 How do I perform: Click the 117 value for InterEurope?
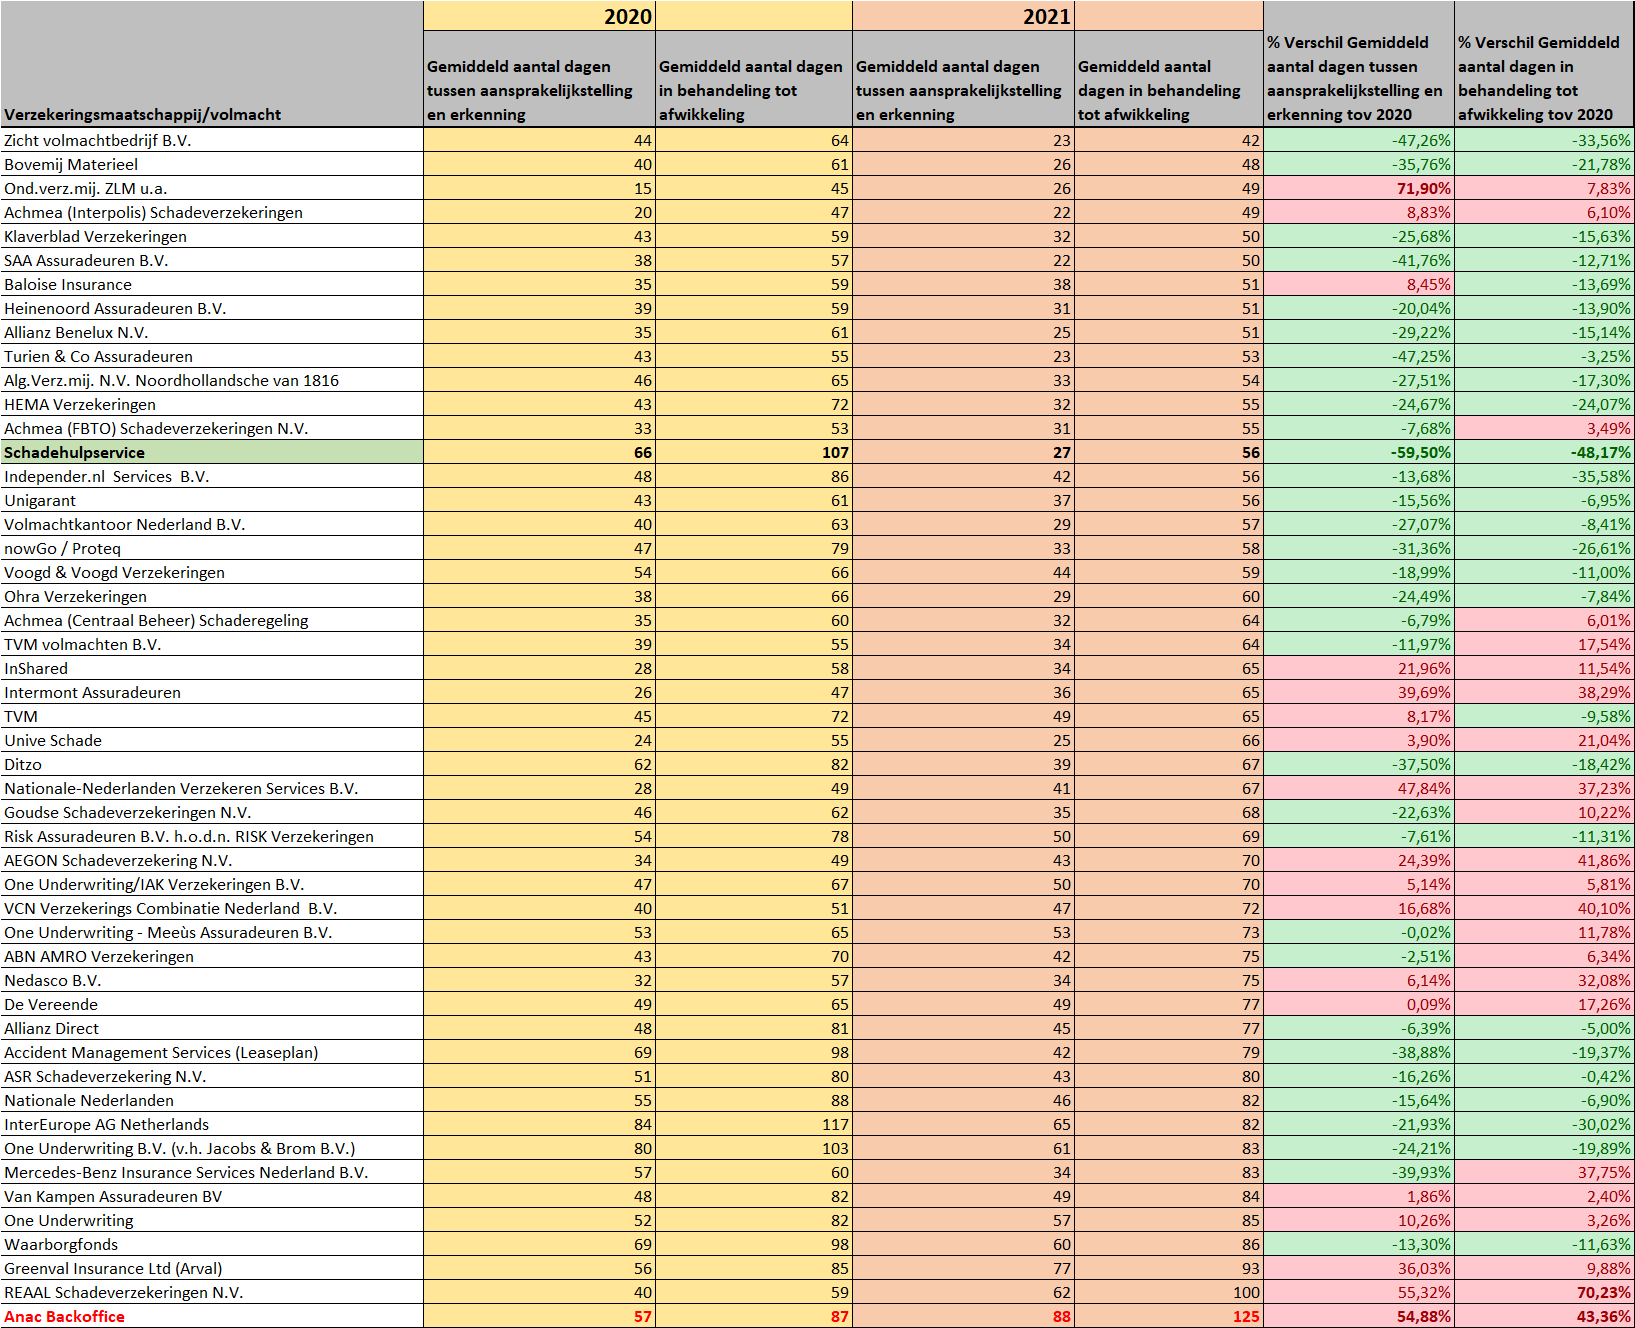click(x=754, y=1124)
